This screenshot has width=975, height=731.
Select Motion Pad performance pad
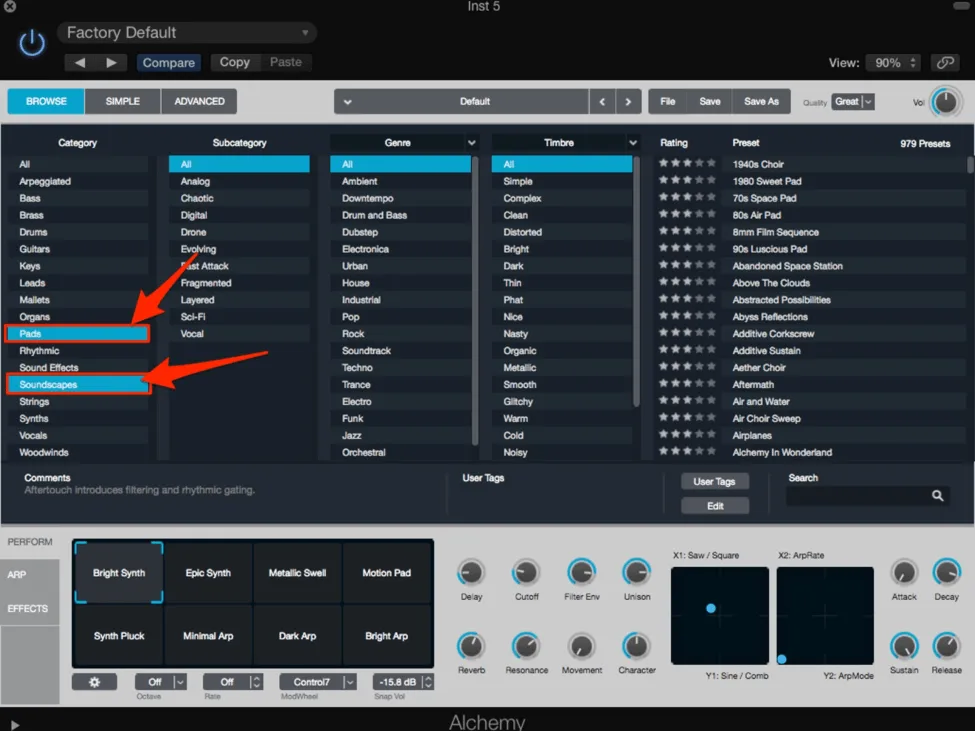387,572
